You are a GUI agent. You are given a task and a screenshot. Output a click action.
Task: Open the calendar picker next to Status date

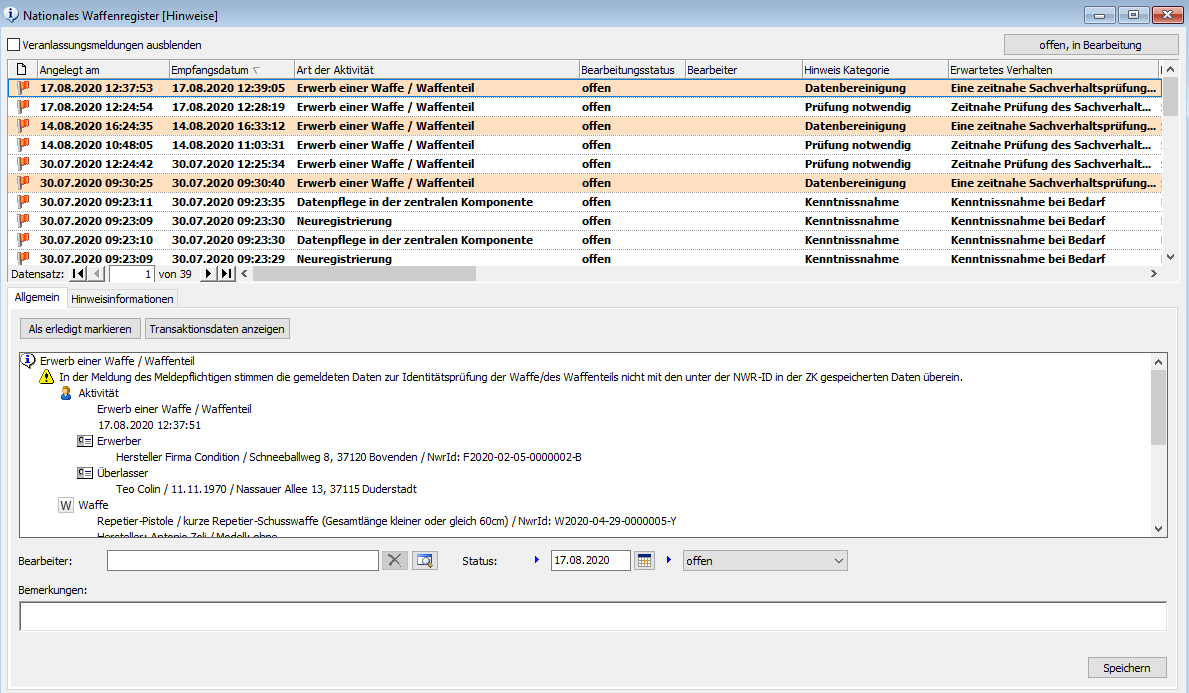(x=645, y=561)
